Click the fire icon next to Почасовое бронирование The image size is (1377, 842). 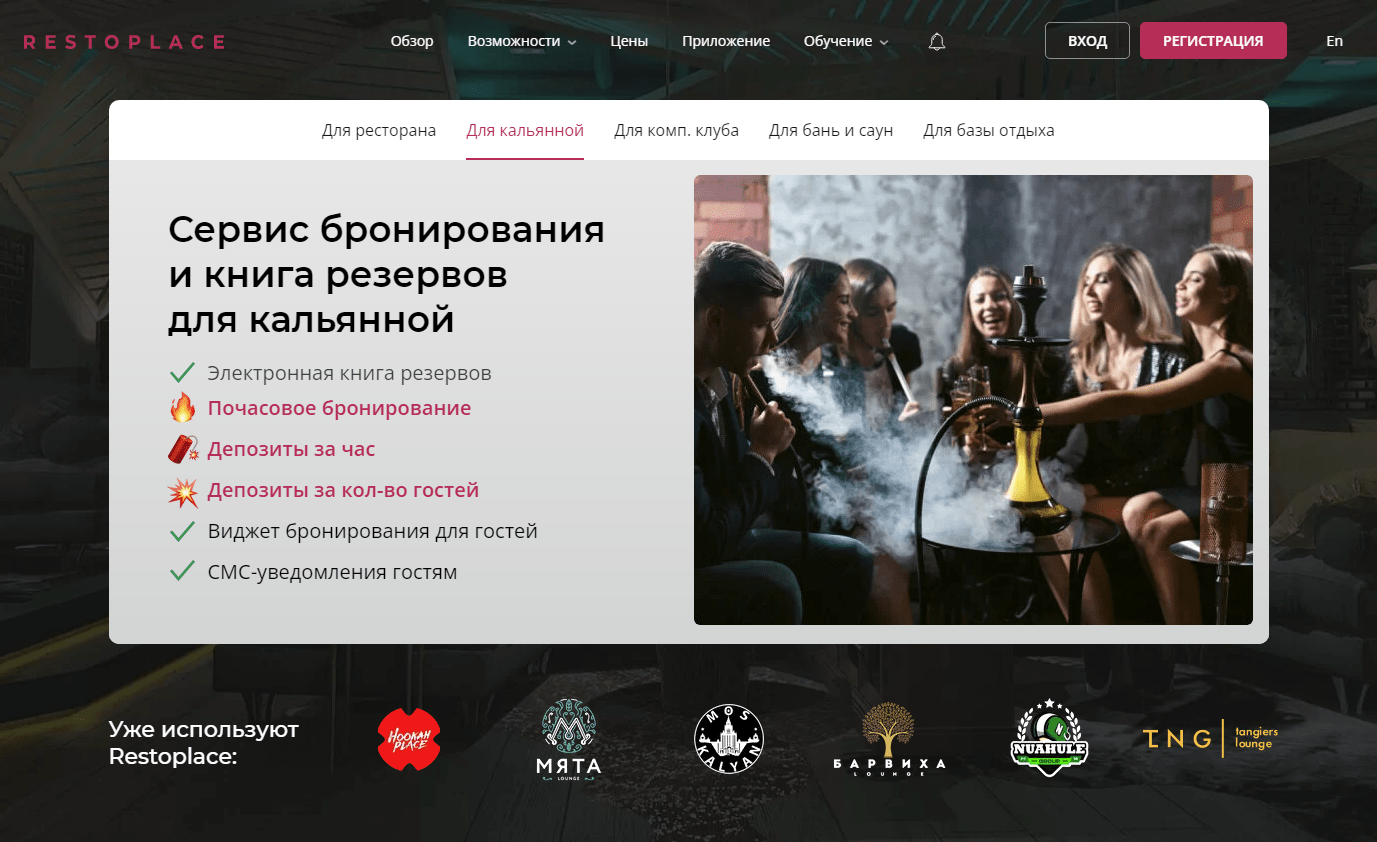pos(182,407)
